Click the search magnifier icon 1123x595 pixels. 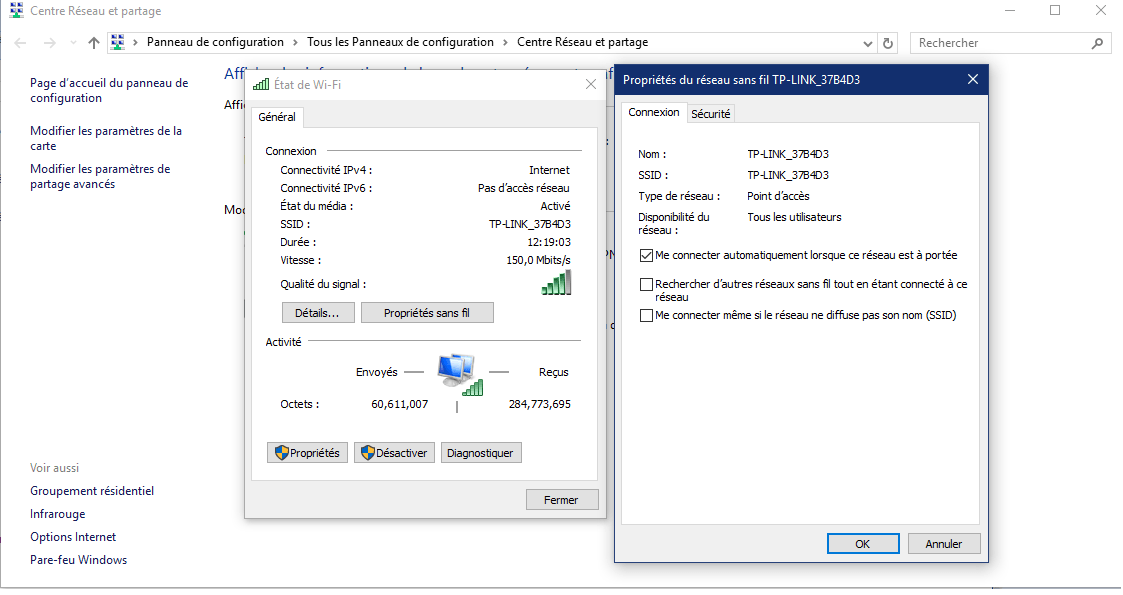(x=1097, y=43)
